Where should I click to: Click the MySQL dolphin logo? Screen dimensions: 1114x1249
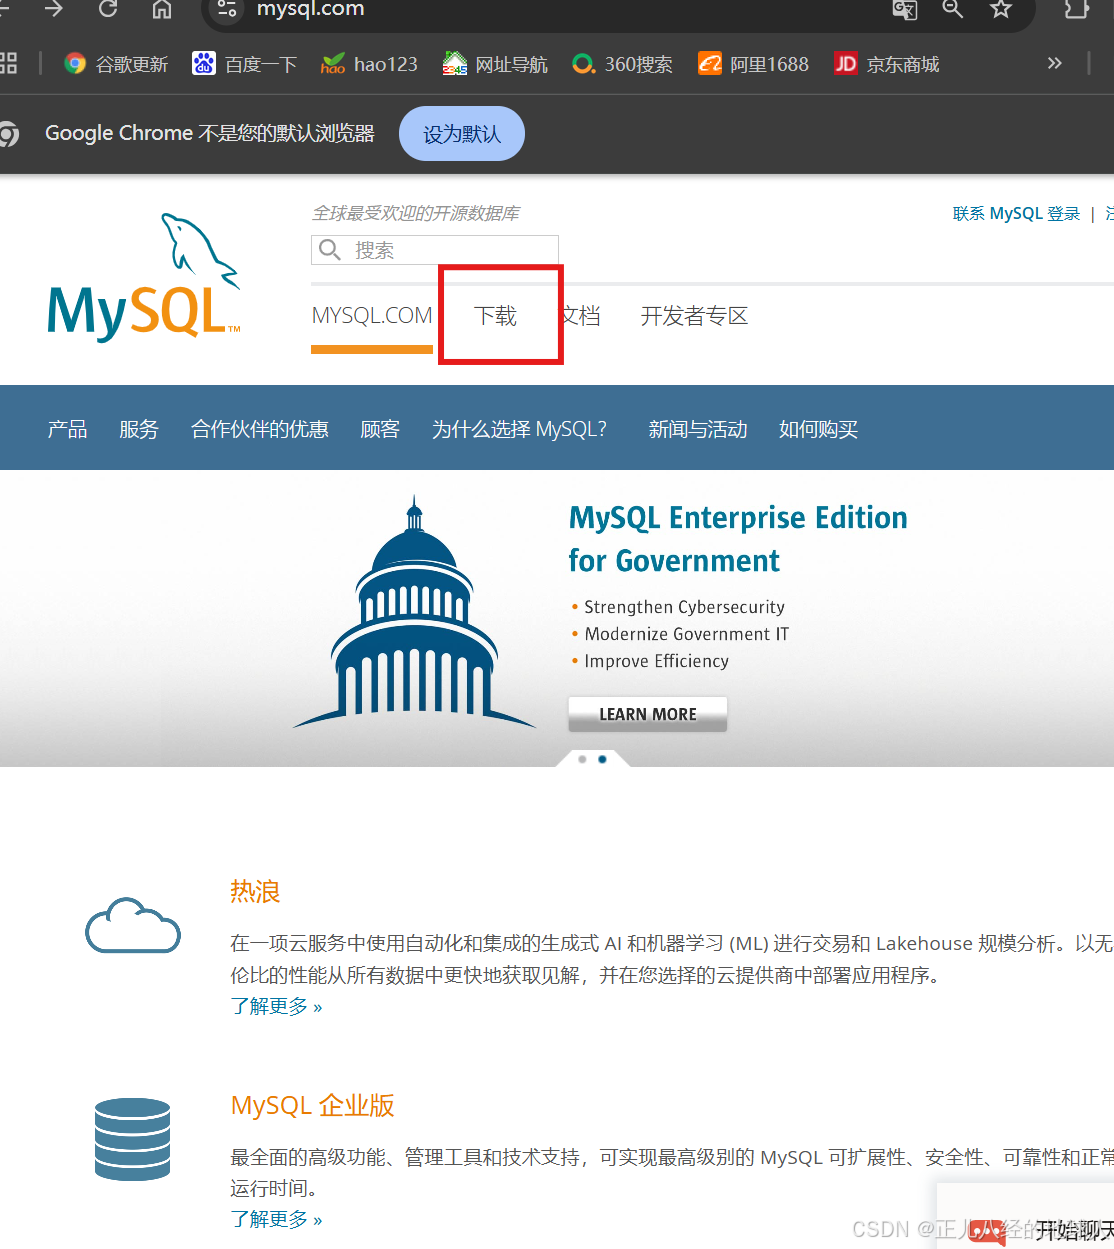[x=144, y=277]
